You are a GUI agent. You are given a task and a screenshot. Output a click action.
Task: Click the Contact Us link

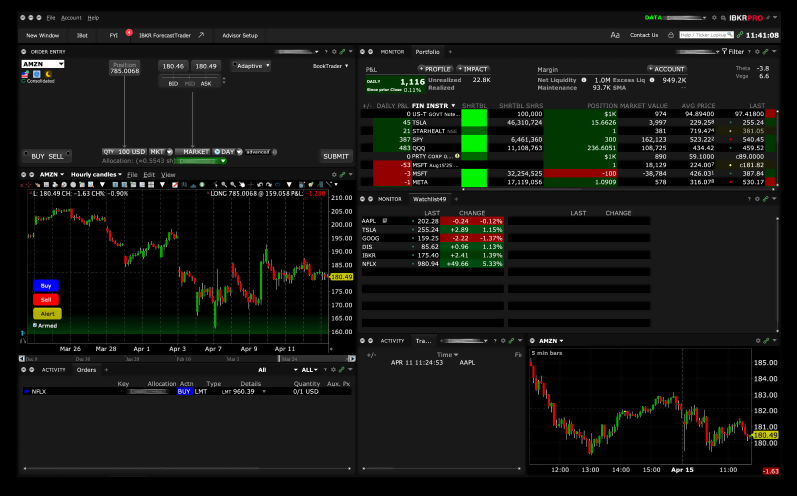pos(644,35)
